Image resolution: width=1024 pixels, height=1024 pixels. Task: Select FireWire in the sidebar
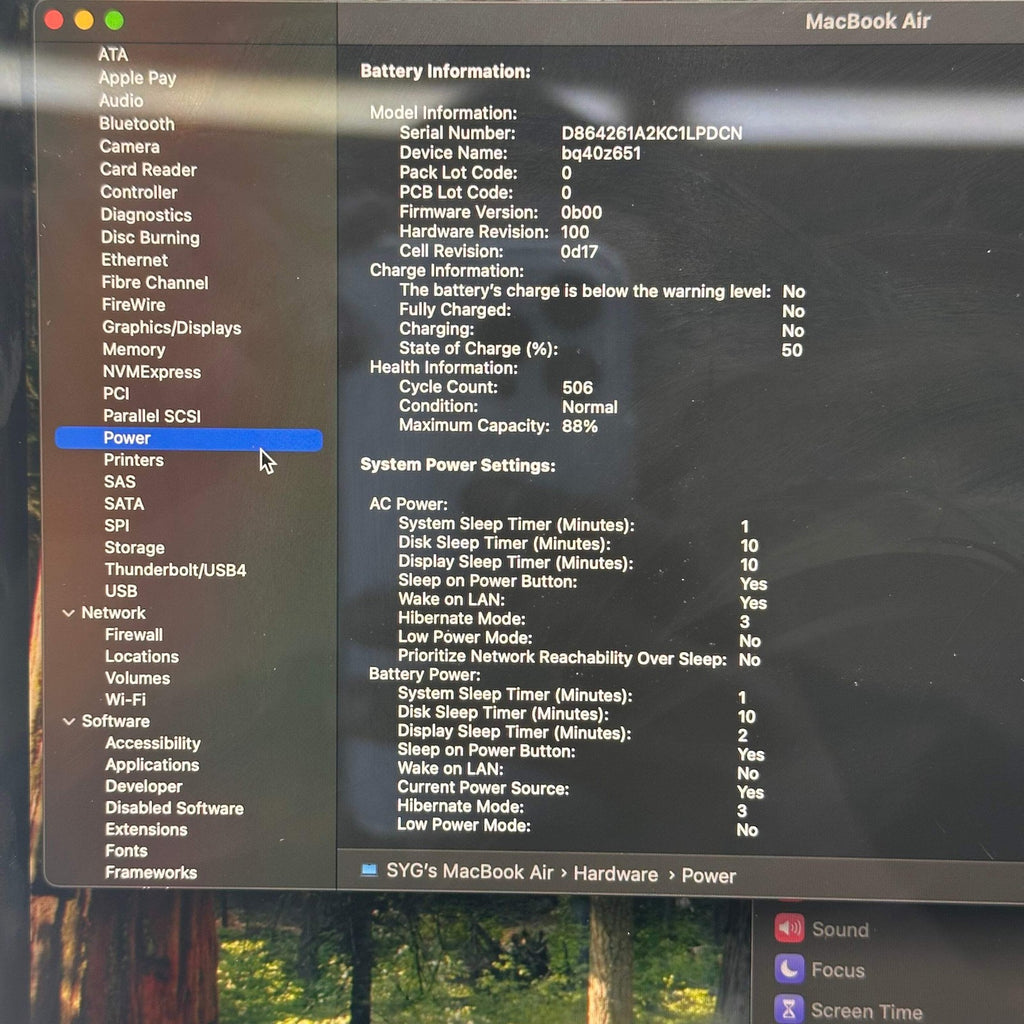(134, 304)
